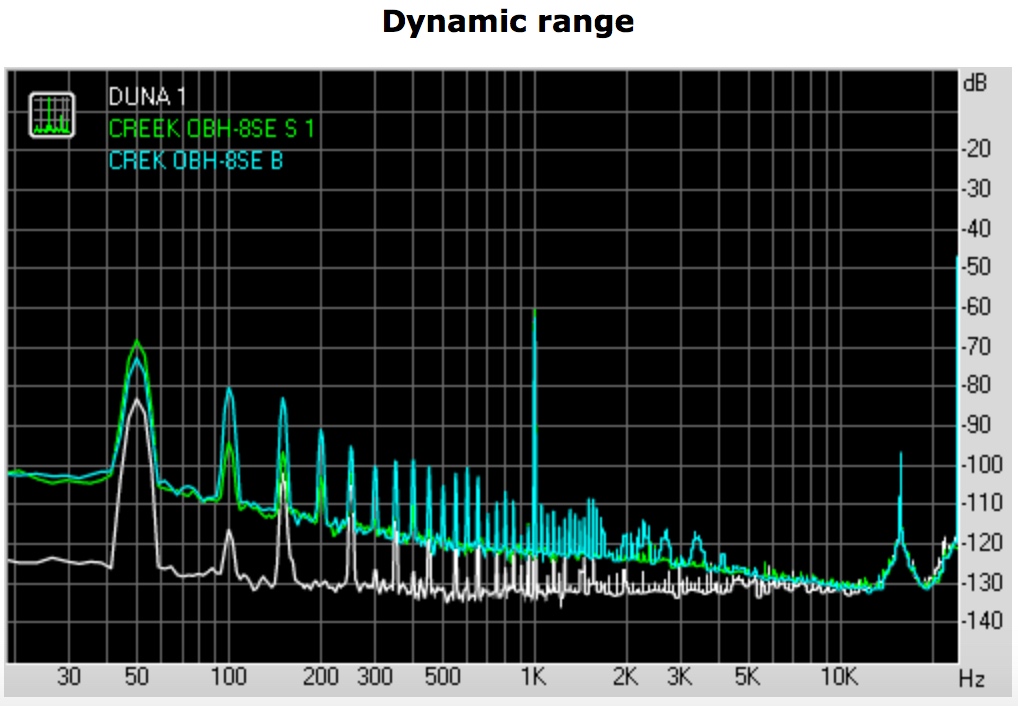Click the Dynamic range chart title
1018x706 pixels.
click(x=508, y=22)
